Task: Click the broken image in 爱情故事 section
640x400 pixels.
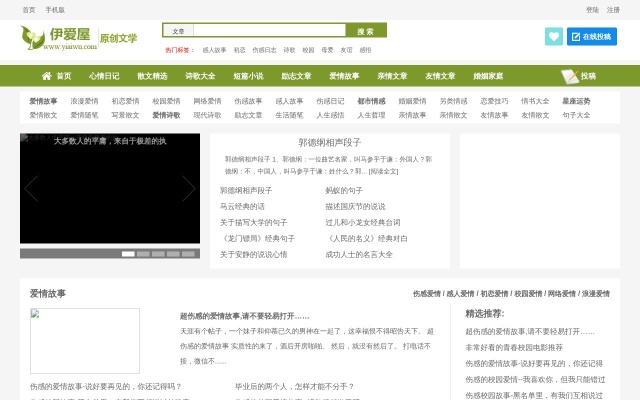Action: pyautogui.click(x=85, y=340)
